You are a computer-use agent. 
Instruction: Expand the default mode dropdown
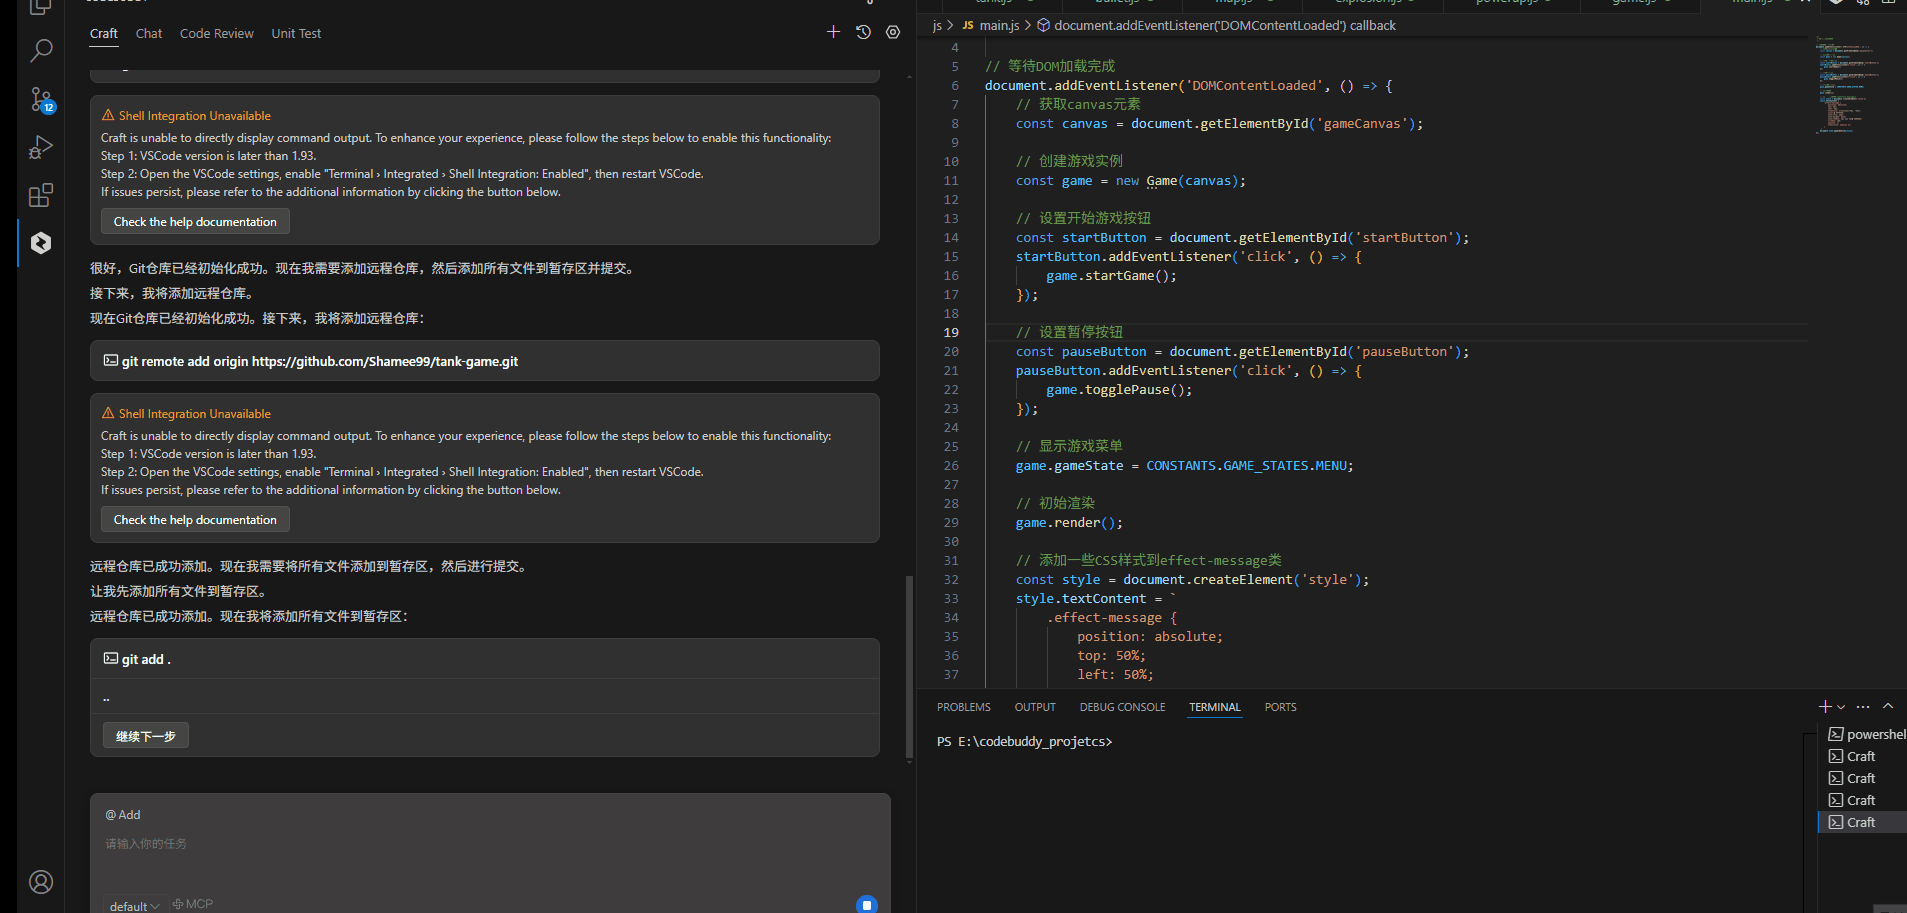tap(134, 906)
